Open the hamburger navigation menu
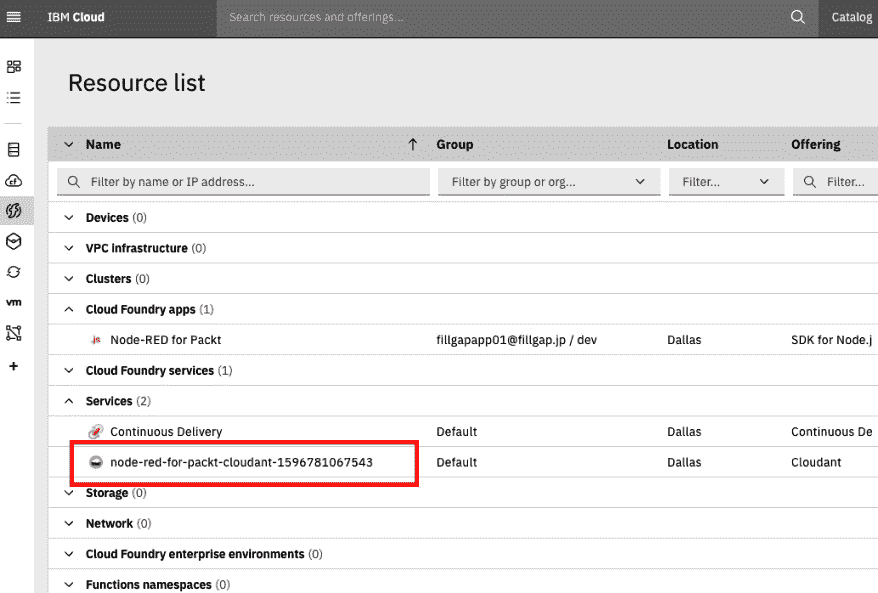Viewport: 878px width, 593px height. pos(13,17)
